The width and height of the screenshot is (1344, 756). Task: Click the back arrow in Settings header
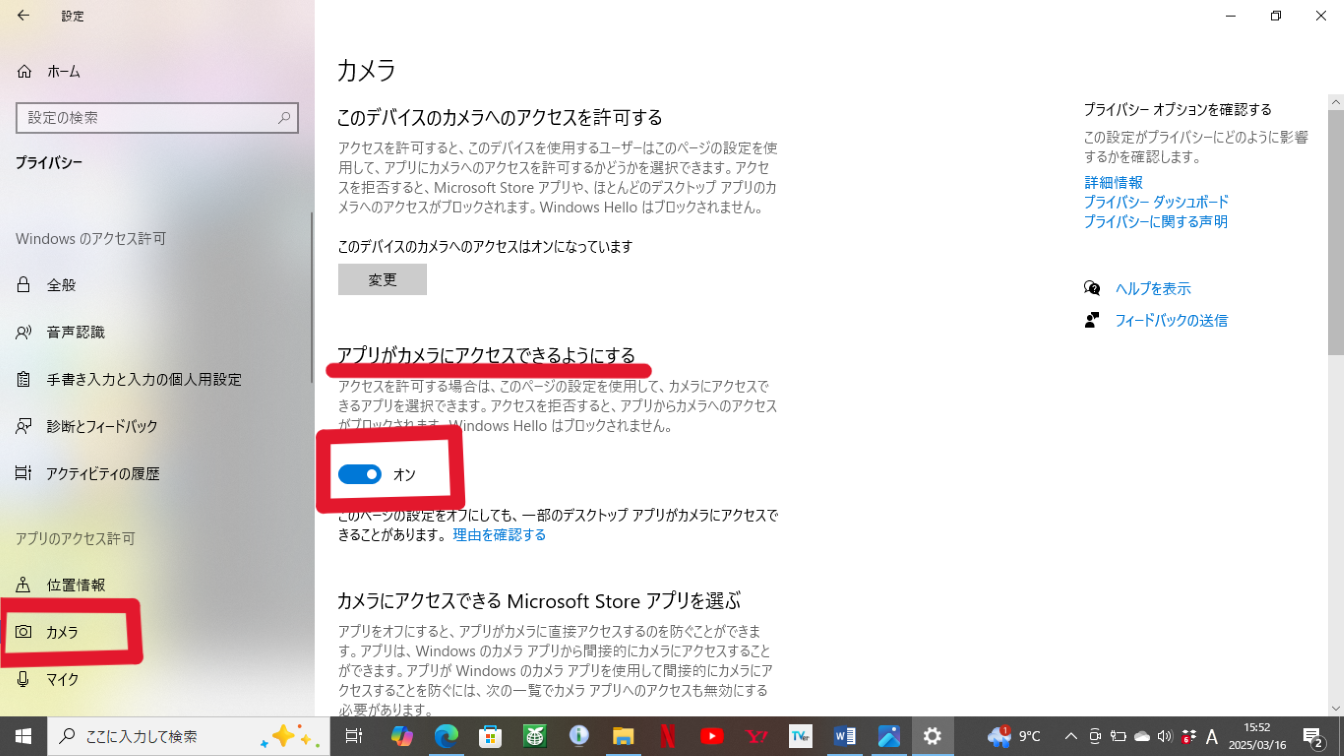pos(23,16)
